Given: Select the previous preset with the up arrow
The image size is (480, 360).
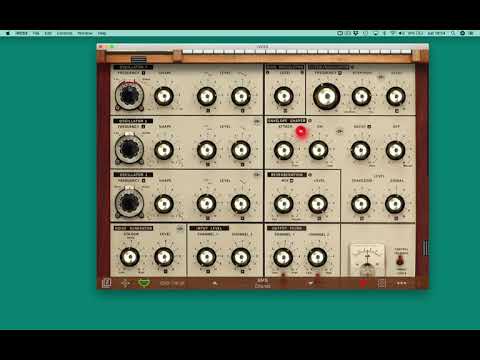Looking at the screenshot, I should (215, 283).
